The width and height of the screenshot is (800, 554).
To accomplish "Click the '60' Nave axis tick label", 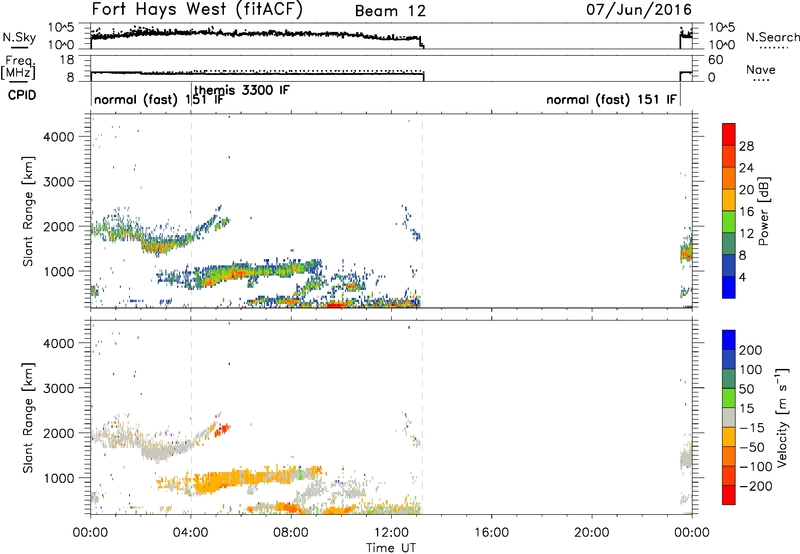I will pos(716,60).
